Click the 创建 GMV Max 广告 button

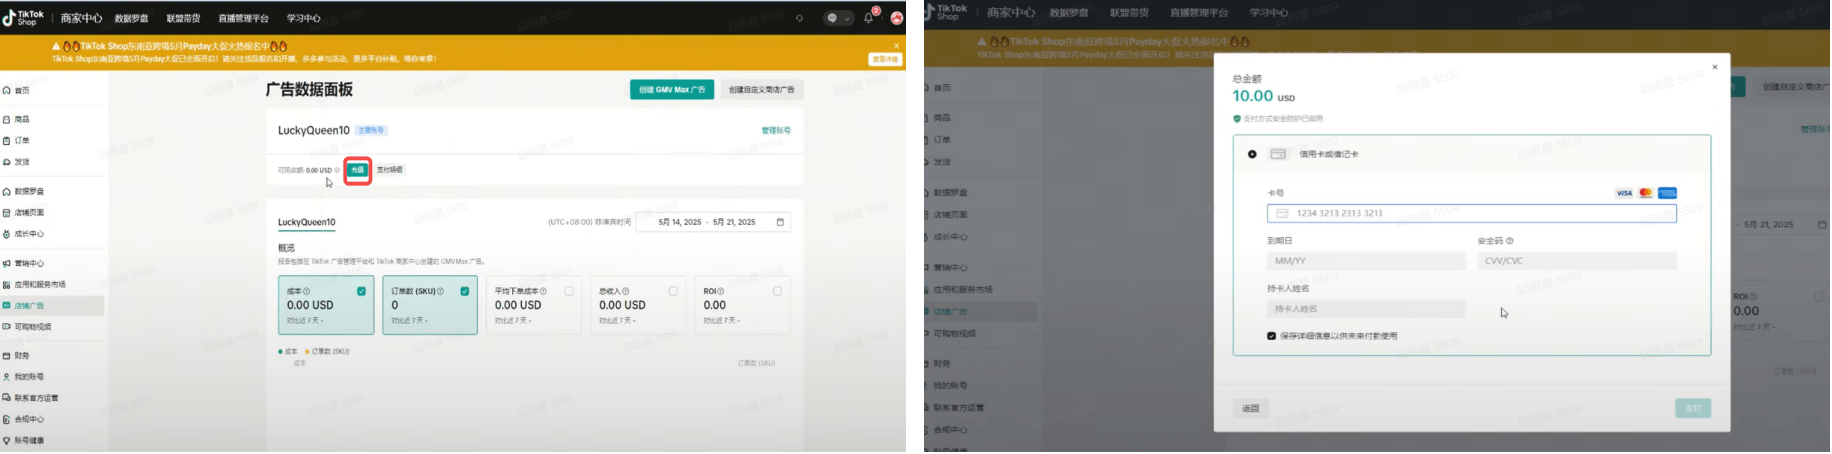pos(671,90)
